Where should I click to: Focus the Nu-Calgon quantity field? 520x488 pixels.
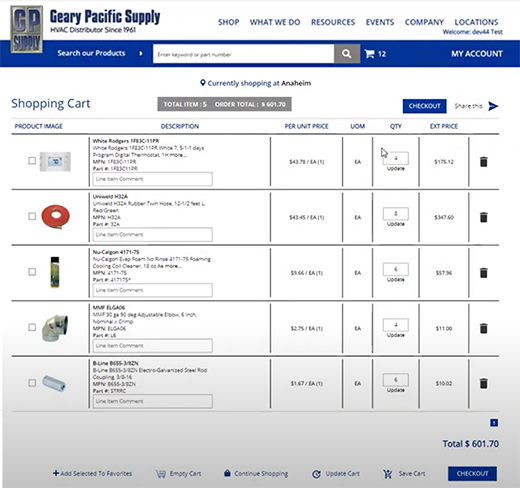(x=396, y=269)
